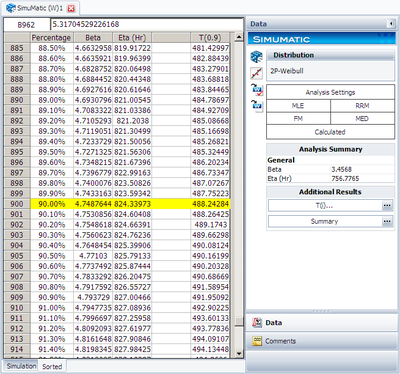Click Eta cell 827.00466
Screen dimensions: 400x374
pos(132,297)
